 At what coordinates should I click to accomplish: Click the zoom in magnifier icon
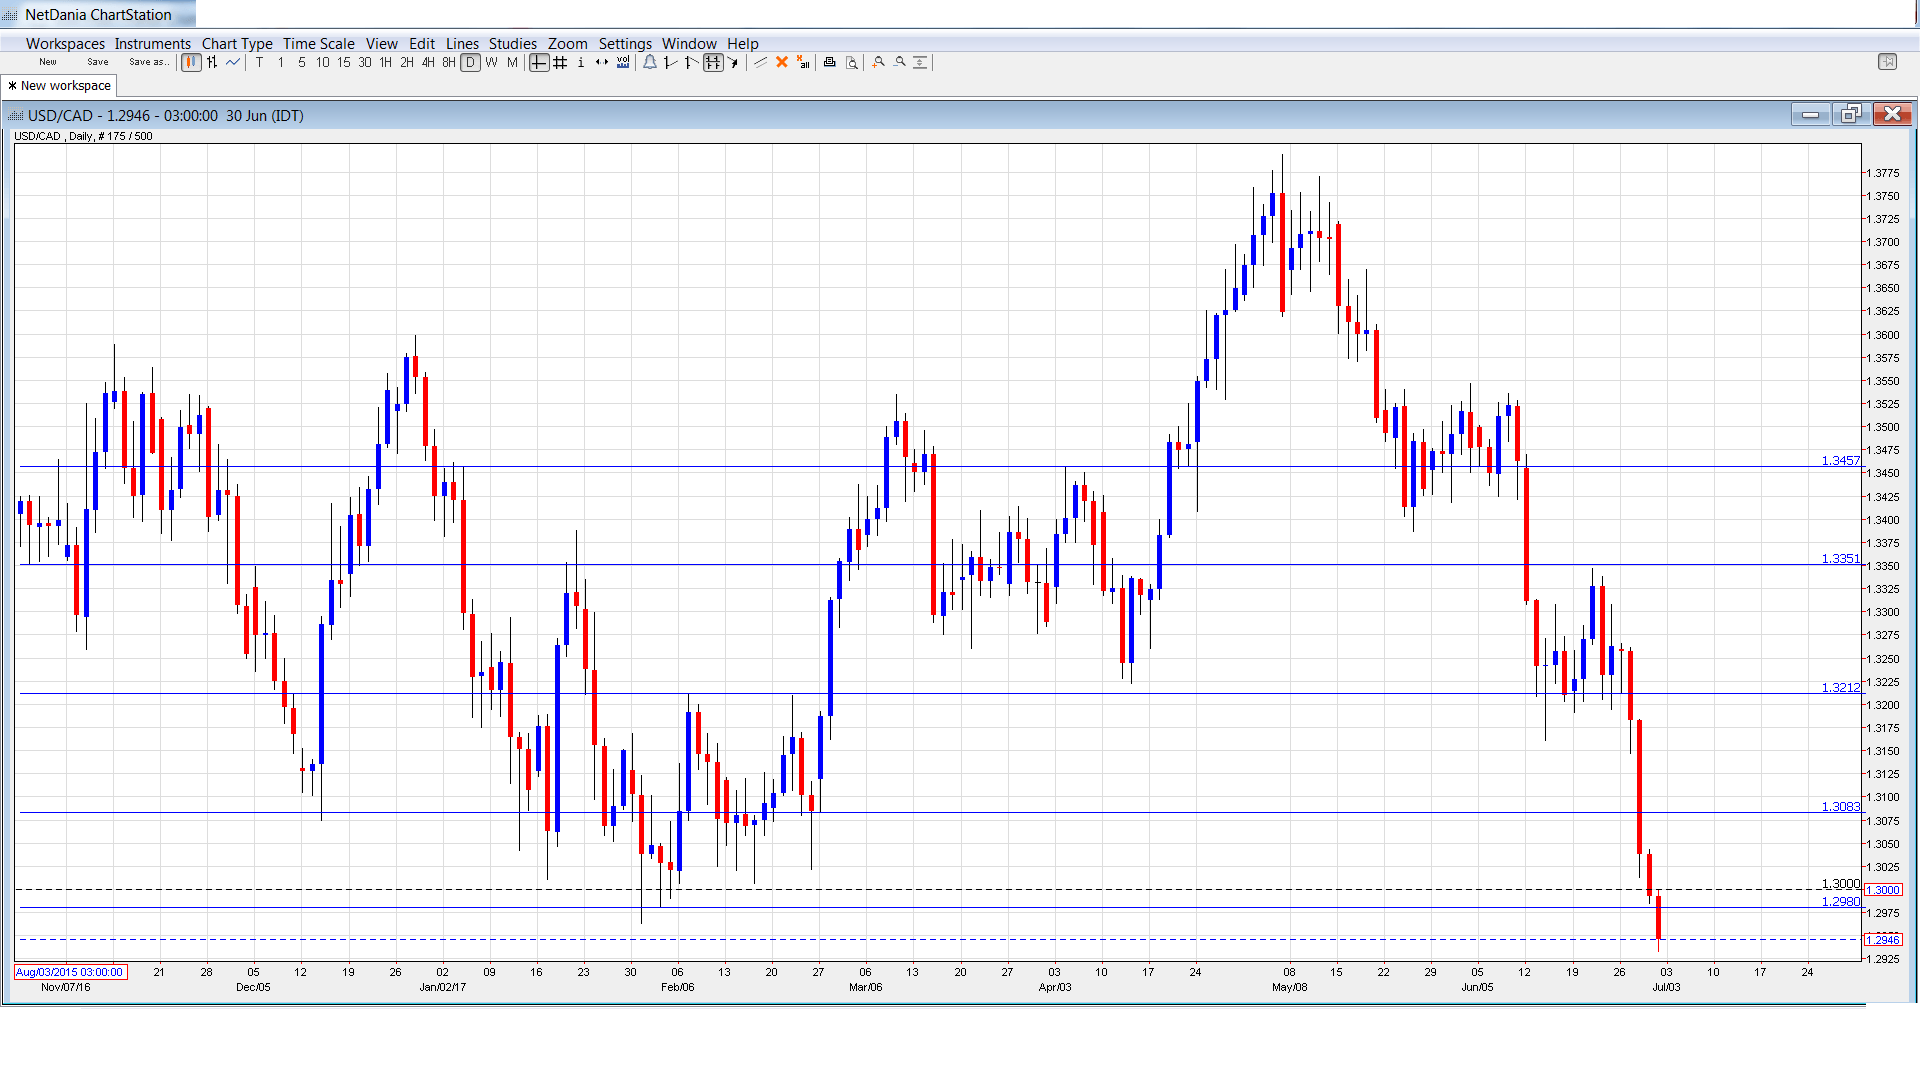(x=878, y=62)
